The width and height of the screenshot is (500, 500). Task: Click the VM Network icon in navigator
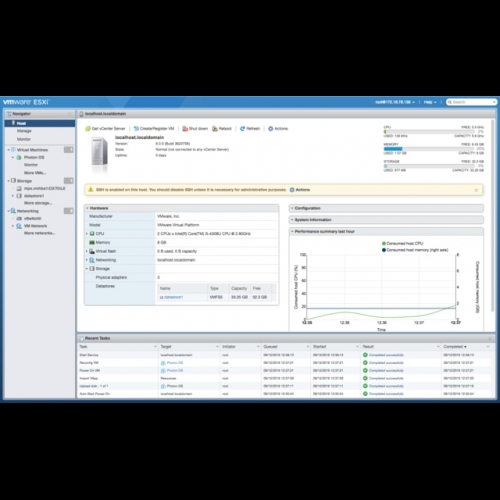pyautogui.click(x=19, y=226)
